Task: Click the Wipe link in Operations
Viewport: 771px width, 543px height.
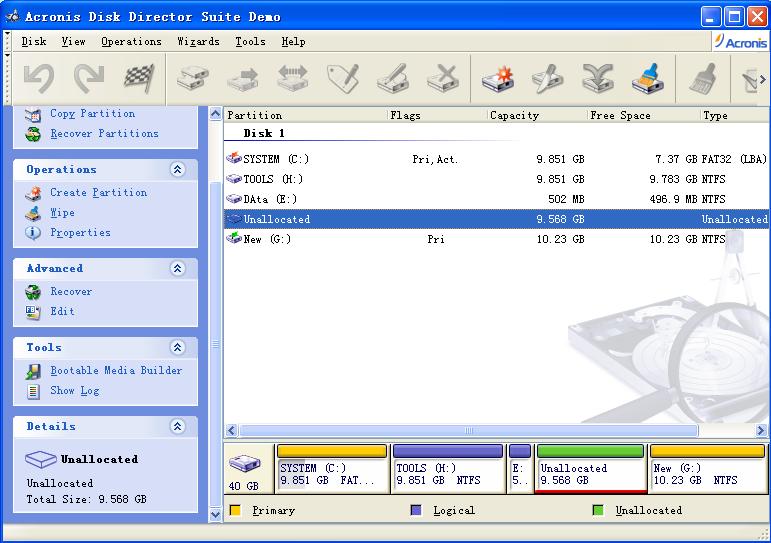Action: [62, 213]
